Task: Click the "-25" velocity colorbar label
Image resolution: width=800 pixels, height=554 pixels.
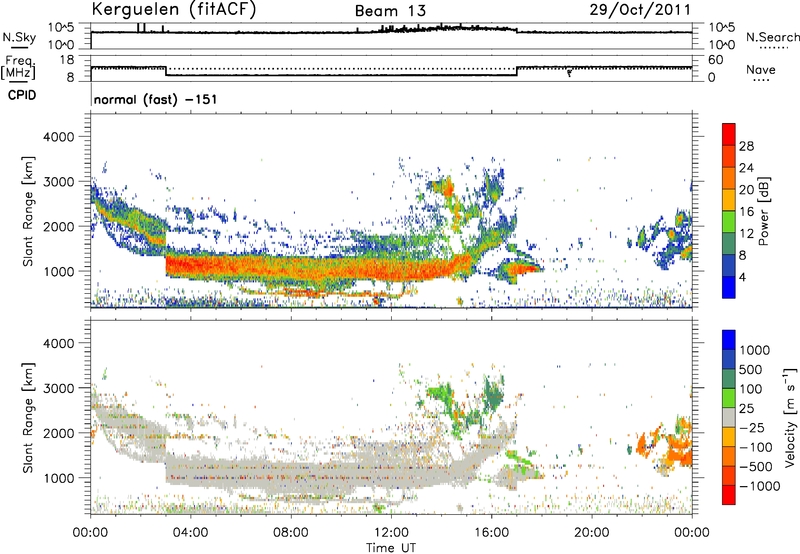Action: pyautogui.click(x=751, y=428)
